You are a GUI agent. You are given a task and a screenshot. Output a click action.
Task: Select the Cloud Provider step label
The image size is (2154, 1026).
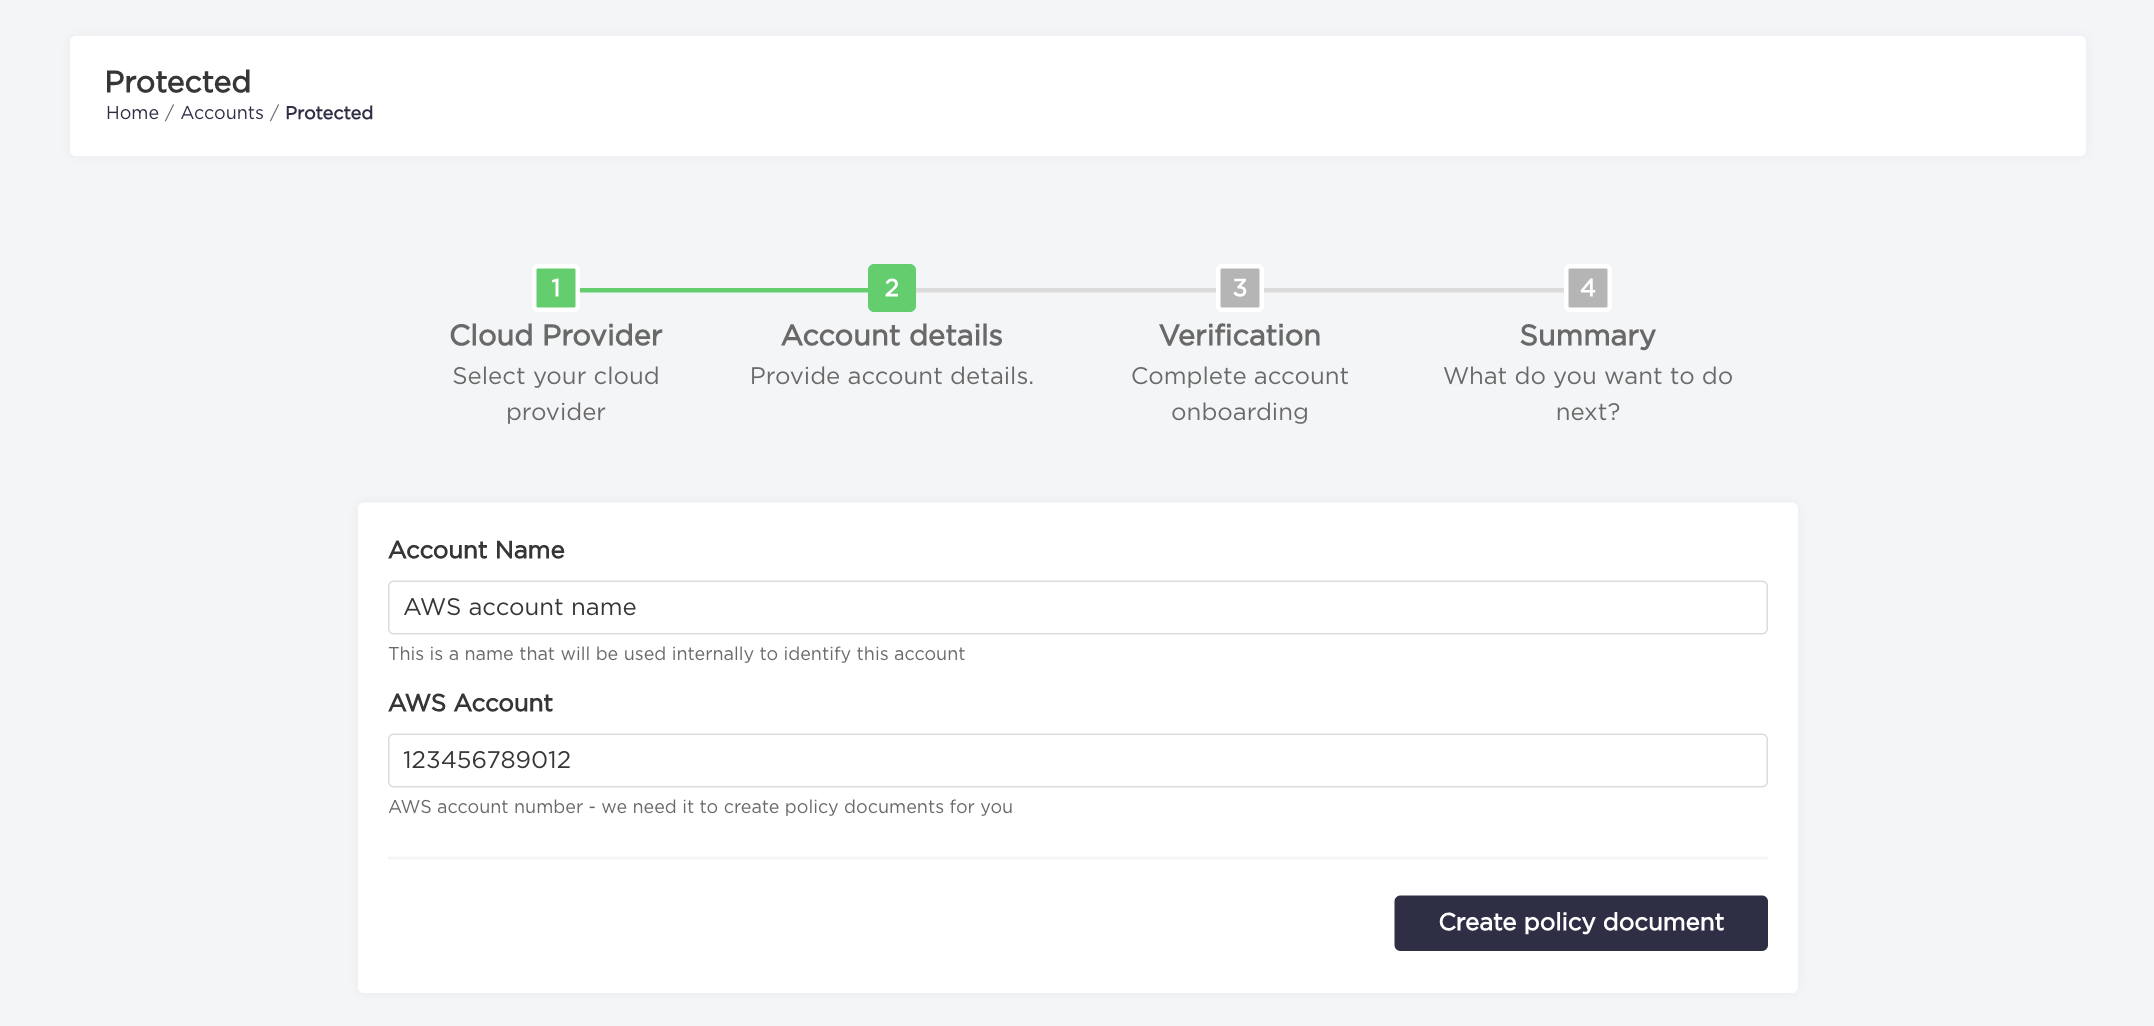pyautogui.click(x=556, y=335)
